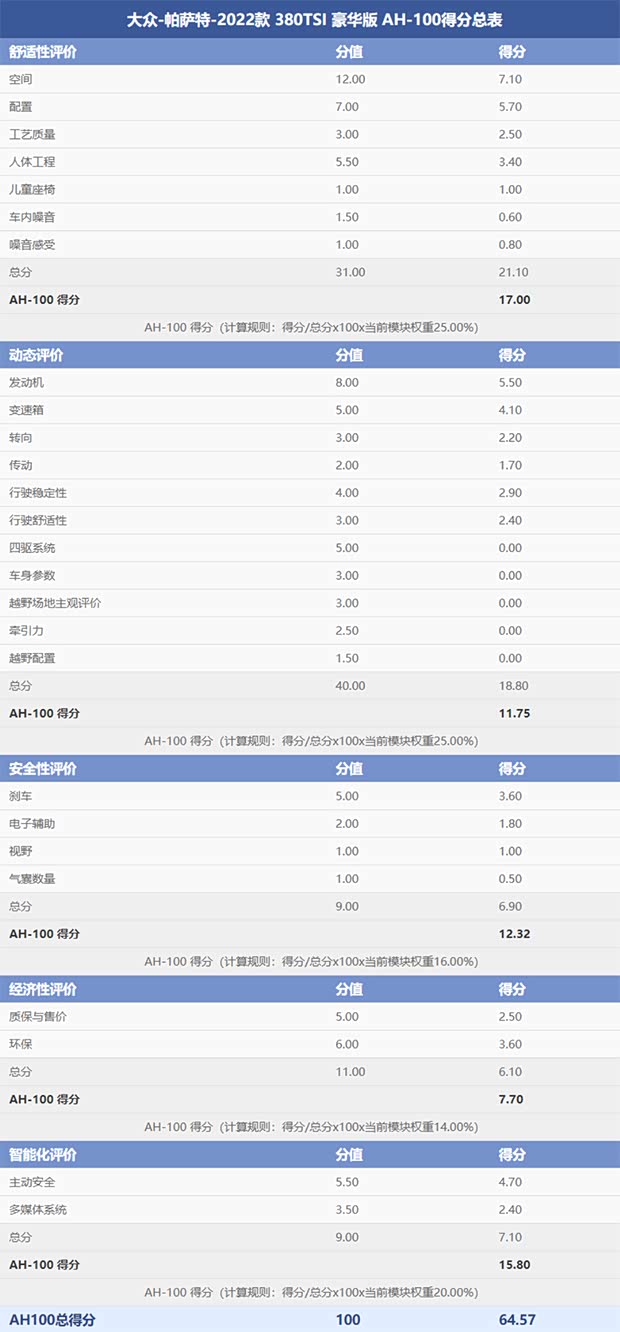Select the dynamic AH-100 score 11.75
The width and height of the screenshot is (620, 1332).
(514, 713)
